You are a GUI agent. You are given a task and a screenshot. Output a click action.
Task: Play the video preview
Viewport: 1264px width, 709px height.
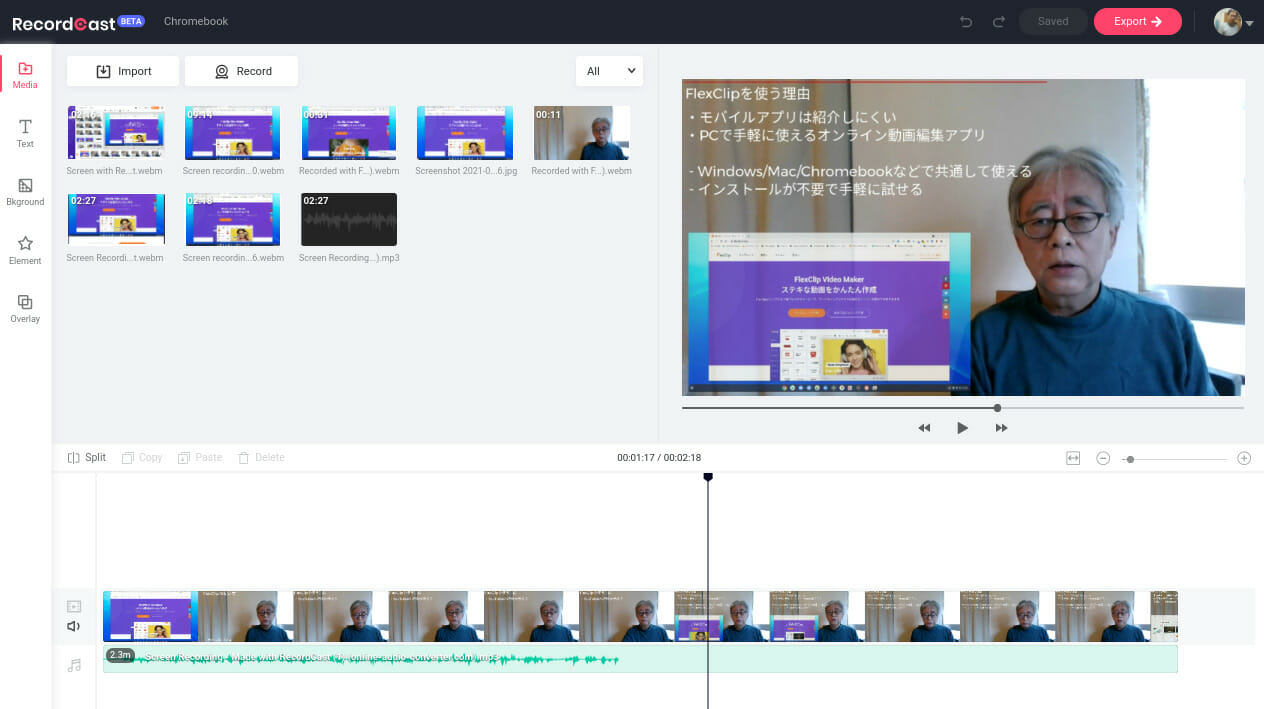pos(962,428)
